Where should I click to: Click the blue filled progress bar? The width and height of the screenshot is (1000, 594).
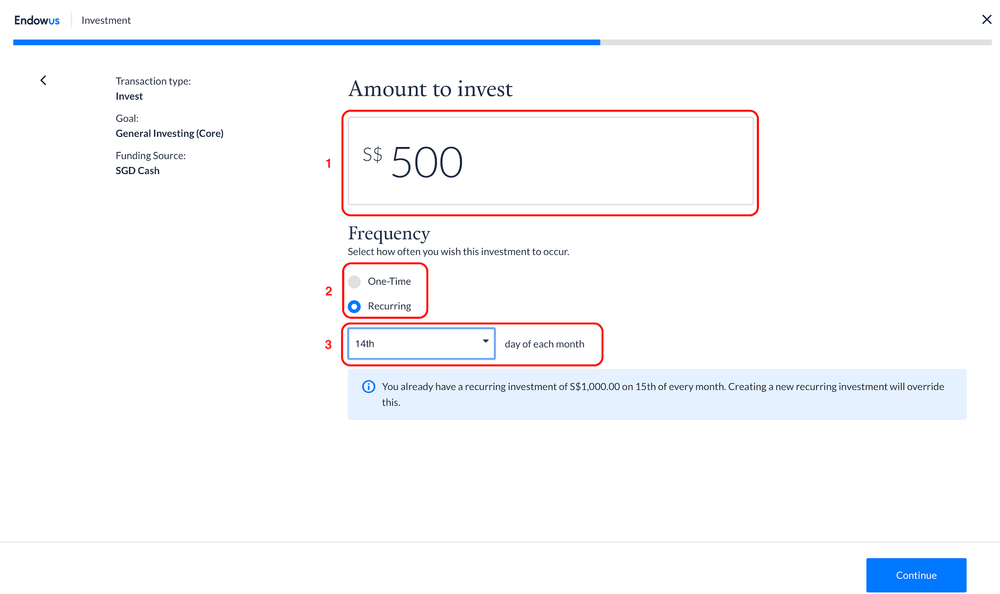[x=306, y=42]
